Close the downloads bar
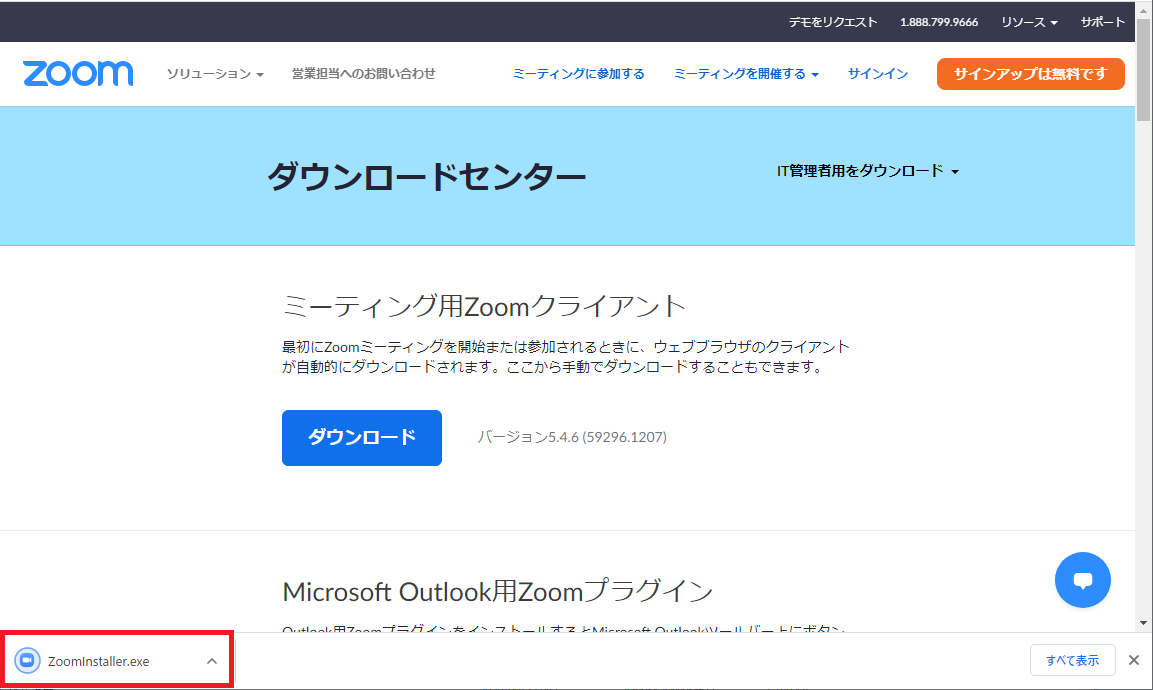1153x690 pixels. 1134,660
